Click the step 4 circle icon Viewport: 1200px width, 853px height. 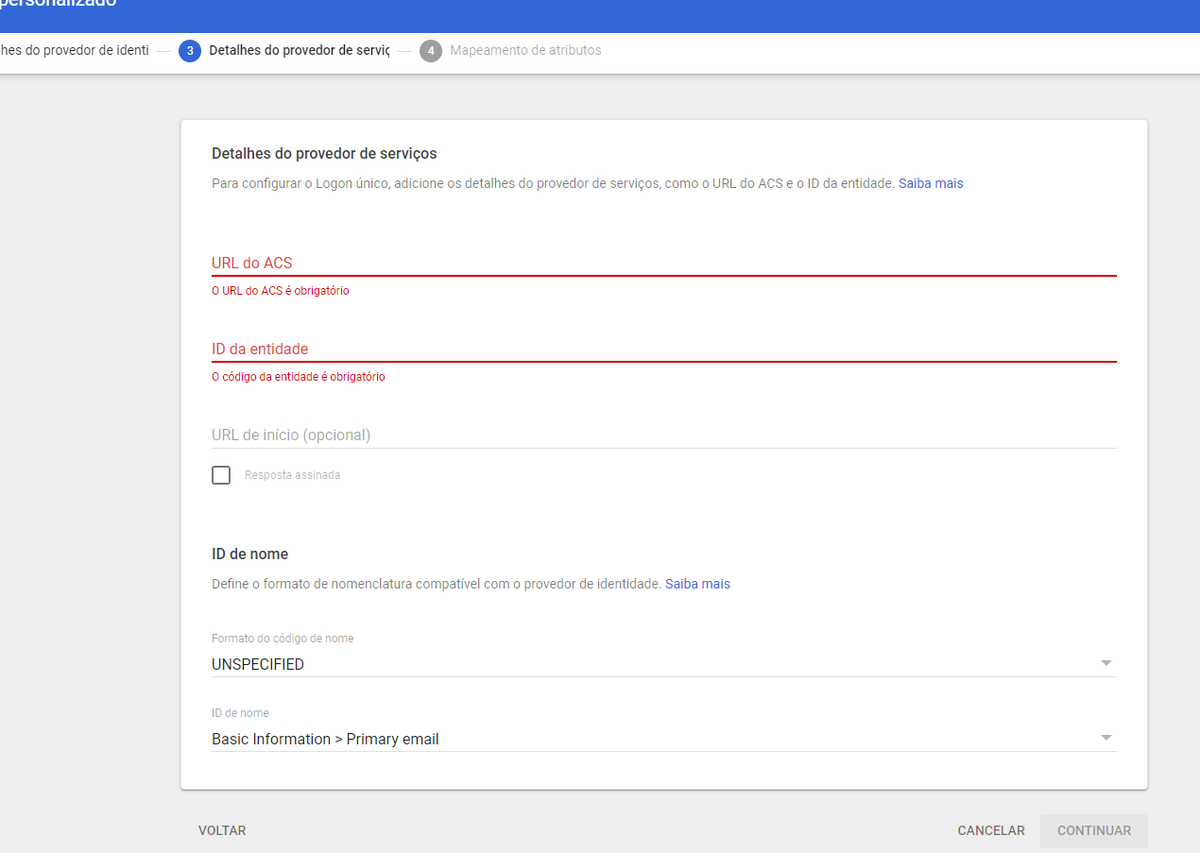[431, 51]
